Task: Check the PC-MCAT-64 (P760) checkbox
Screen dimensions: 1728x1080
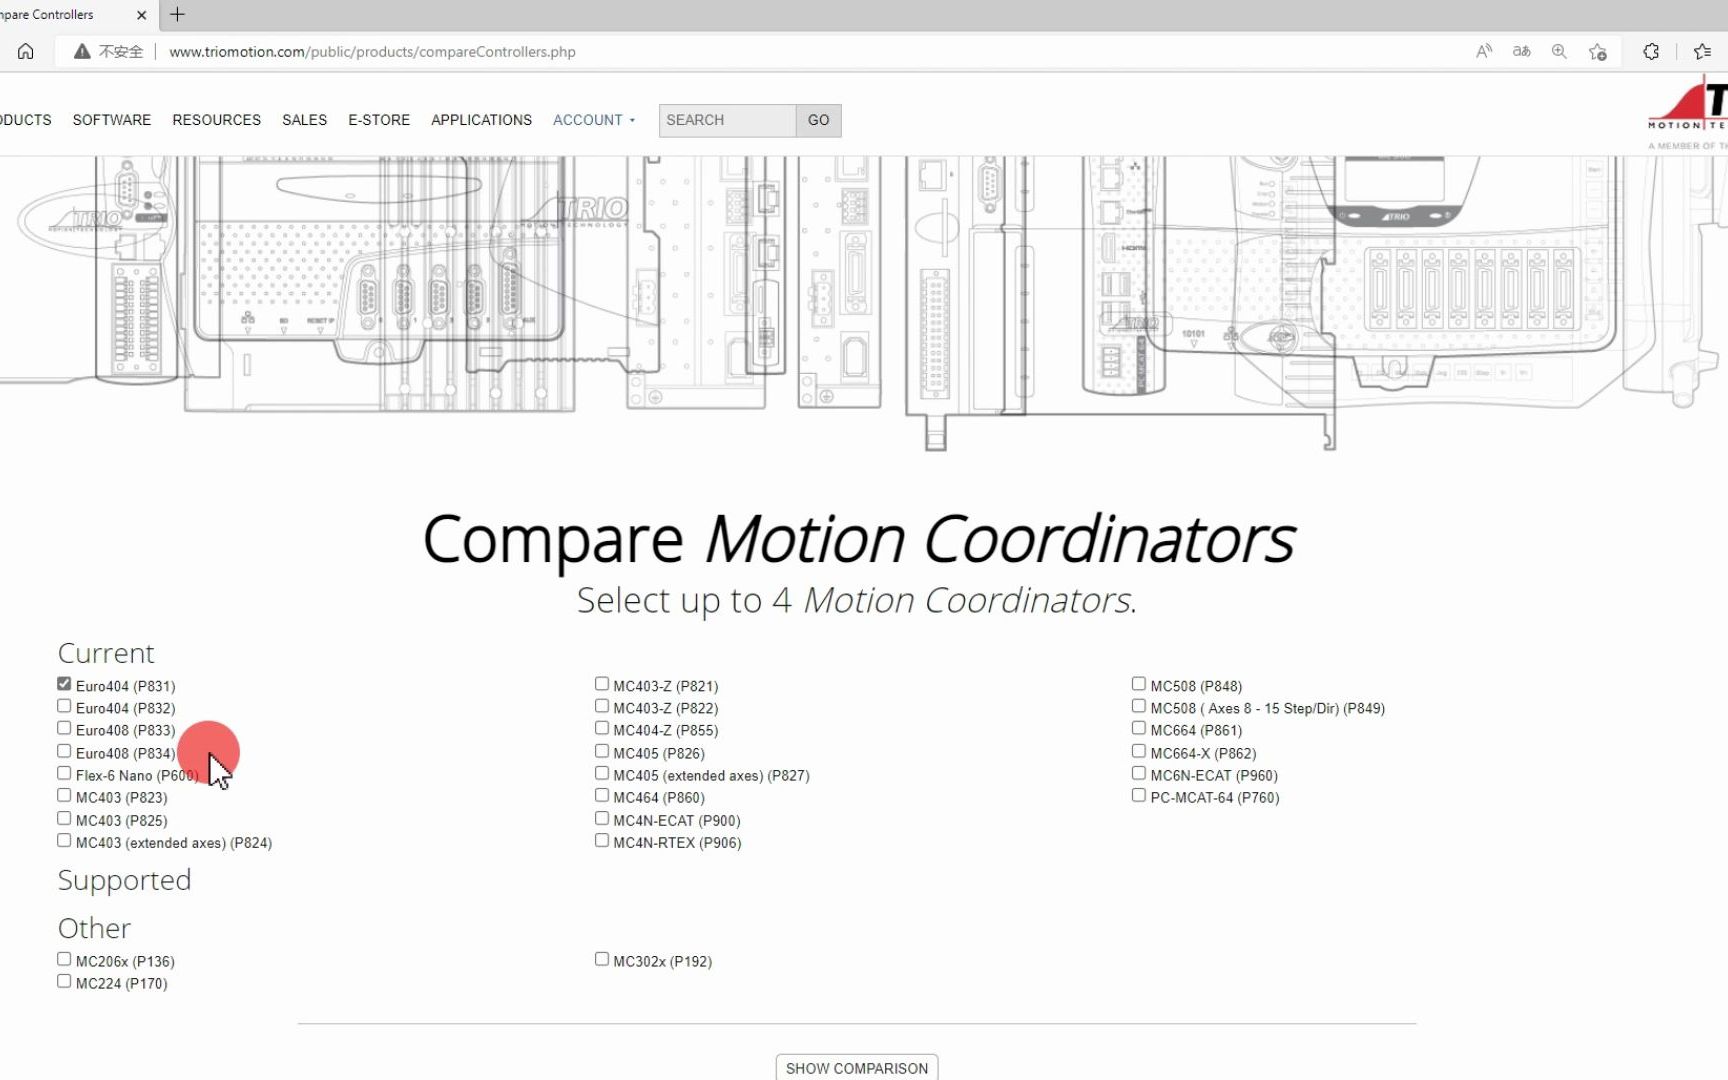Action: pyautogui.click(x=1139, y=795)
